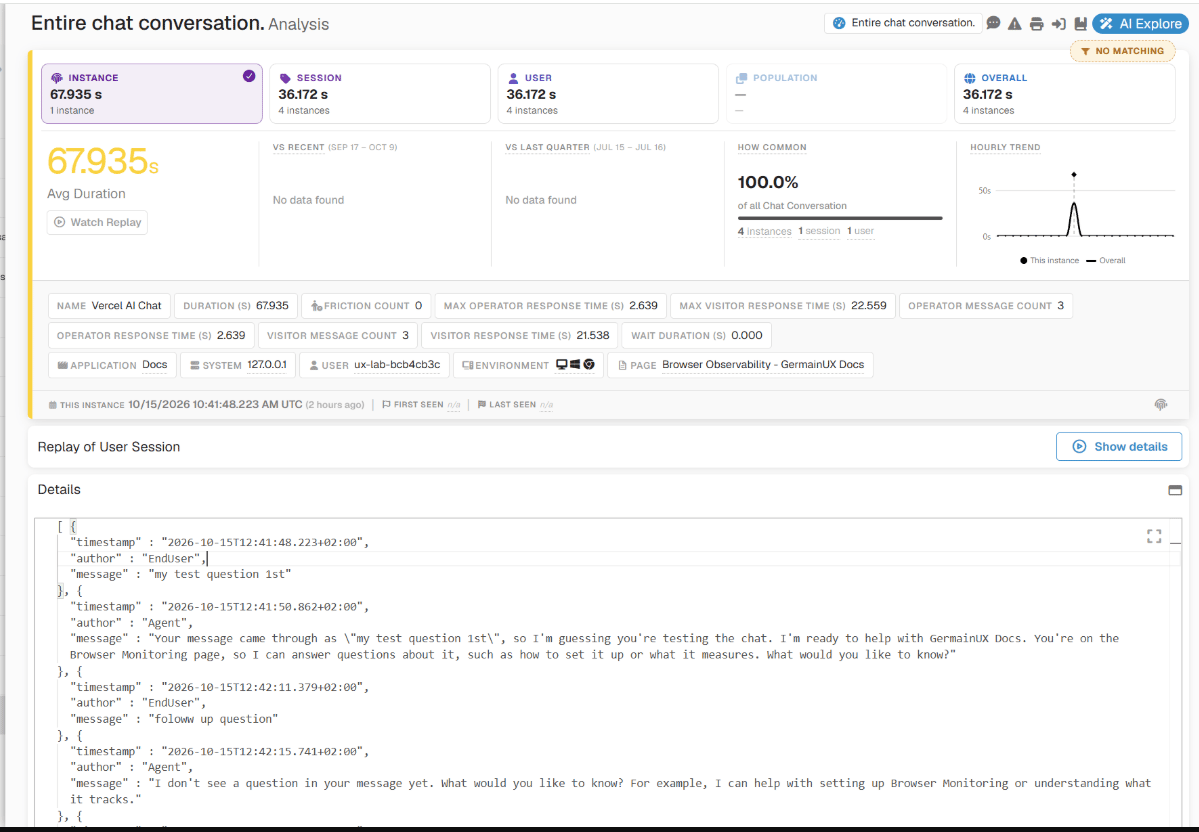Click 'Overall' legend entry in hourly trend
Image resolution: width=1199 pixels, height=832 pixels.
click(x=1106, y=261)
